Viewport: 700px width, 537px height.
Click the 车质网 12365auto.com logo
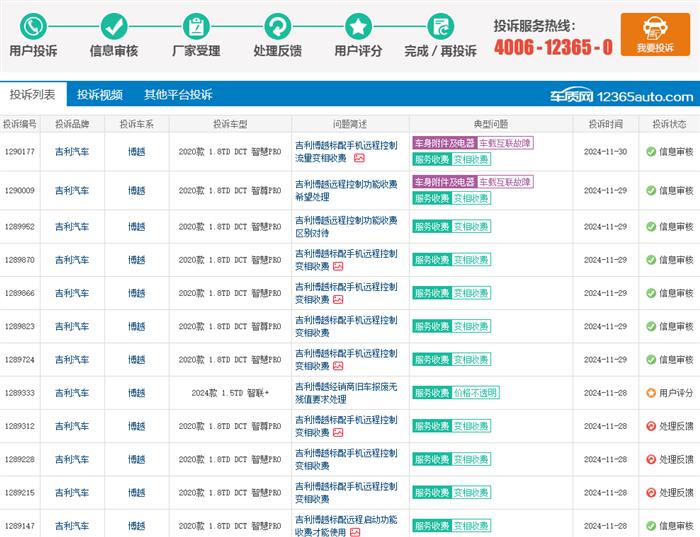click(x=621, y=96)
